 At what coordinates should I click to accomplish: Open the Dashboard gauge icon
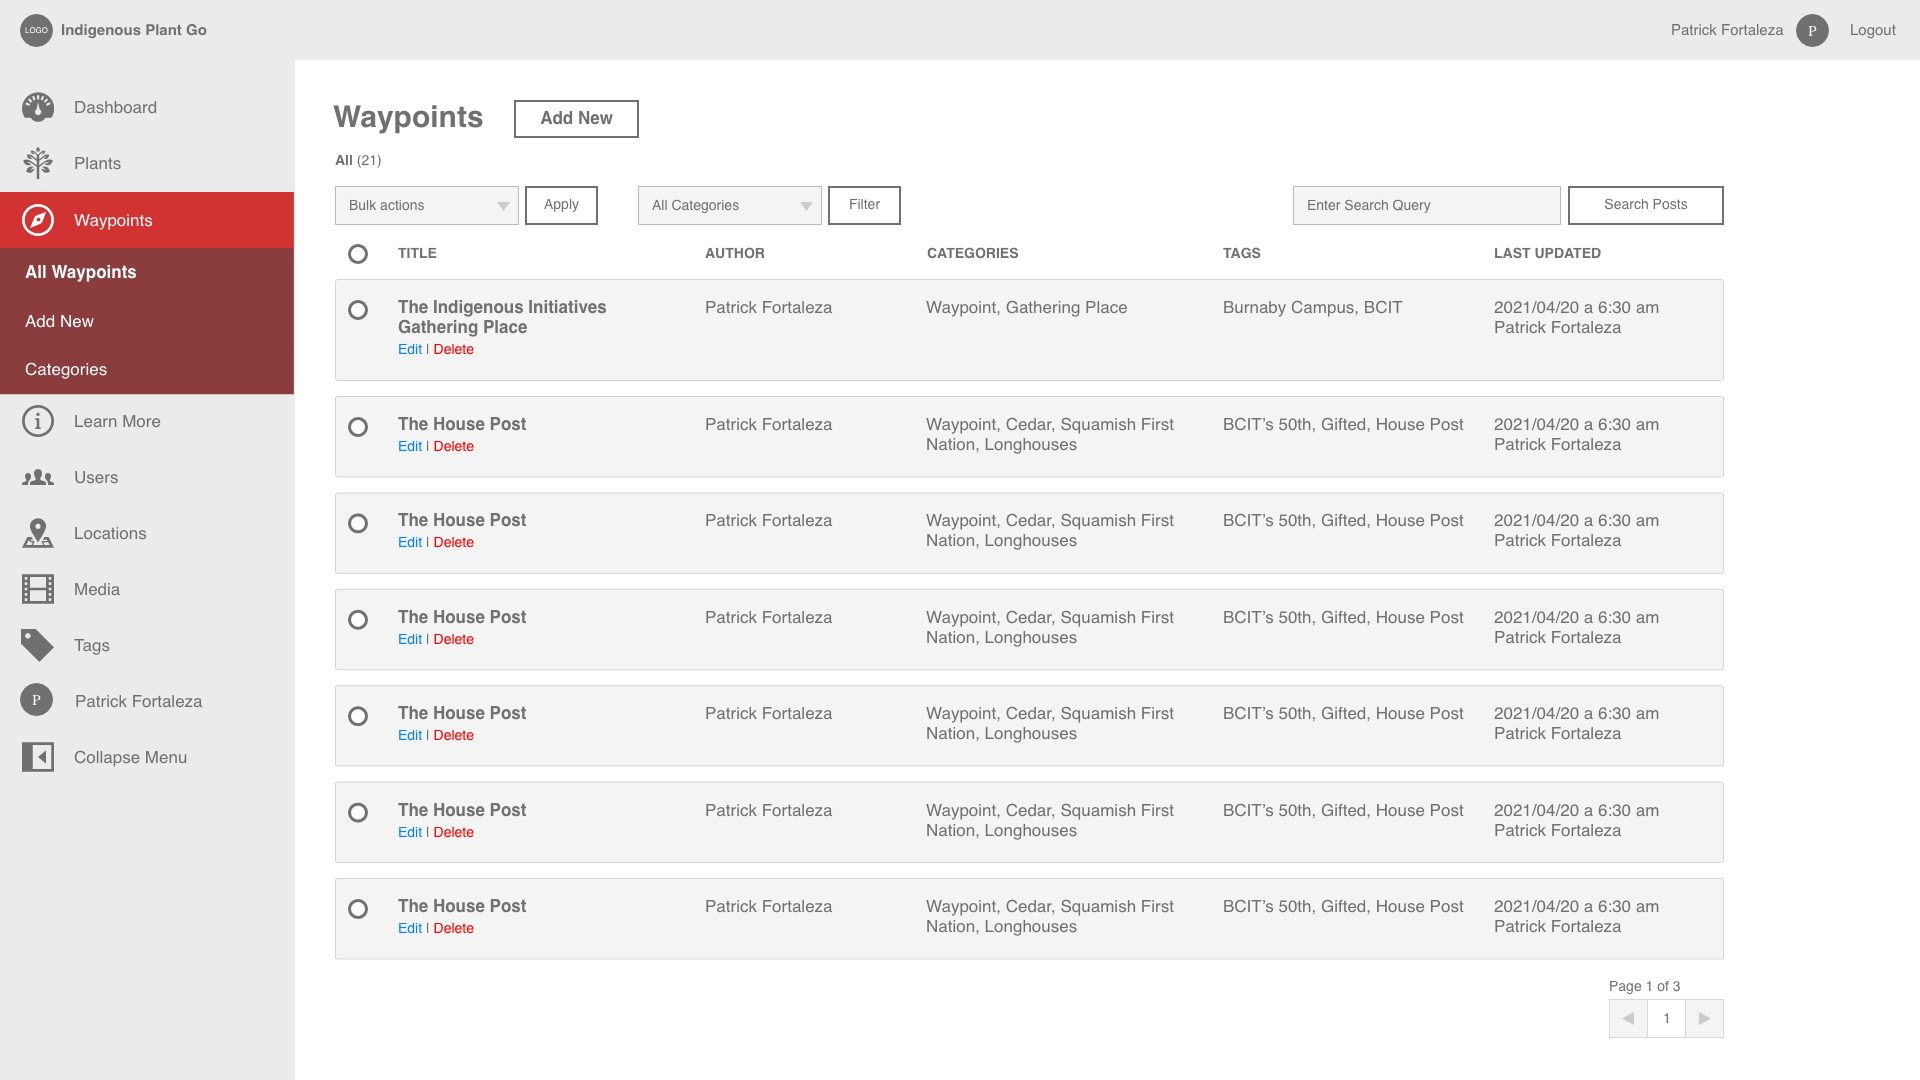38,107
